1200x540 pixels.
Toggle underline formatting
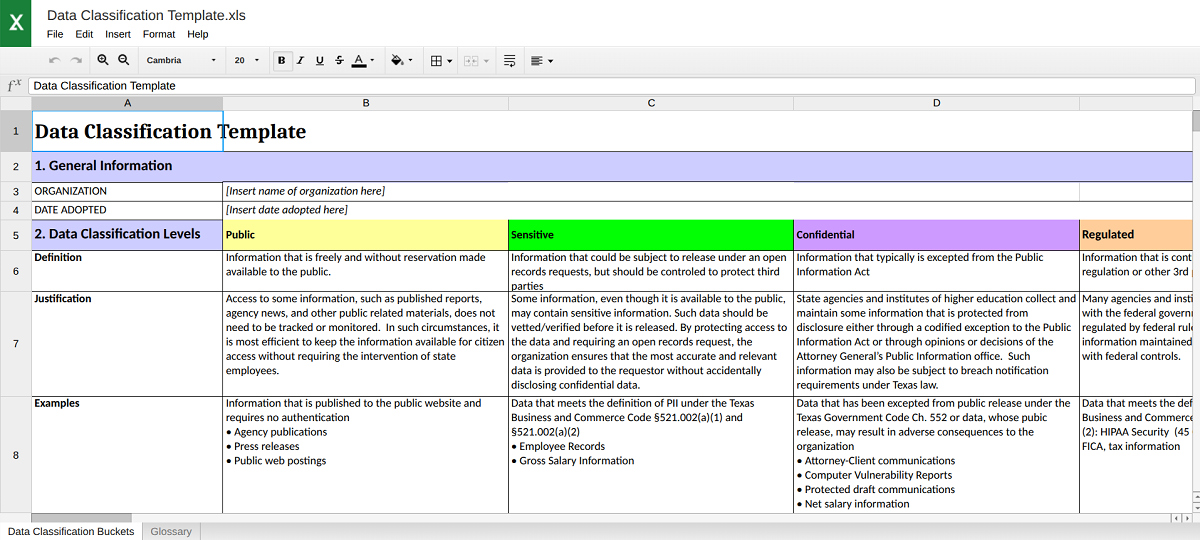319,61
